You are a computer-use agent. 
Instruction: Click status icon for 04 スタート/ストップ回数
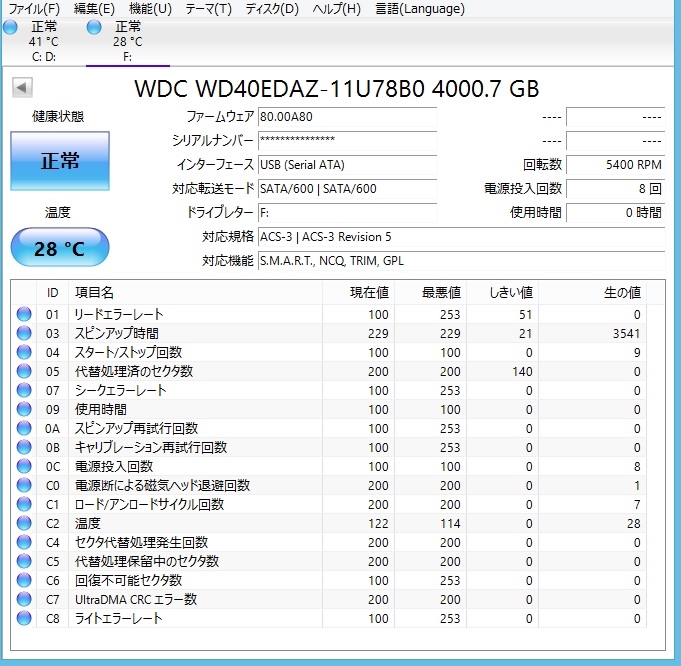(24, 352)
